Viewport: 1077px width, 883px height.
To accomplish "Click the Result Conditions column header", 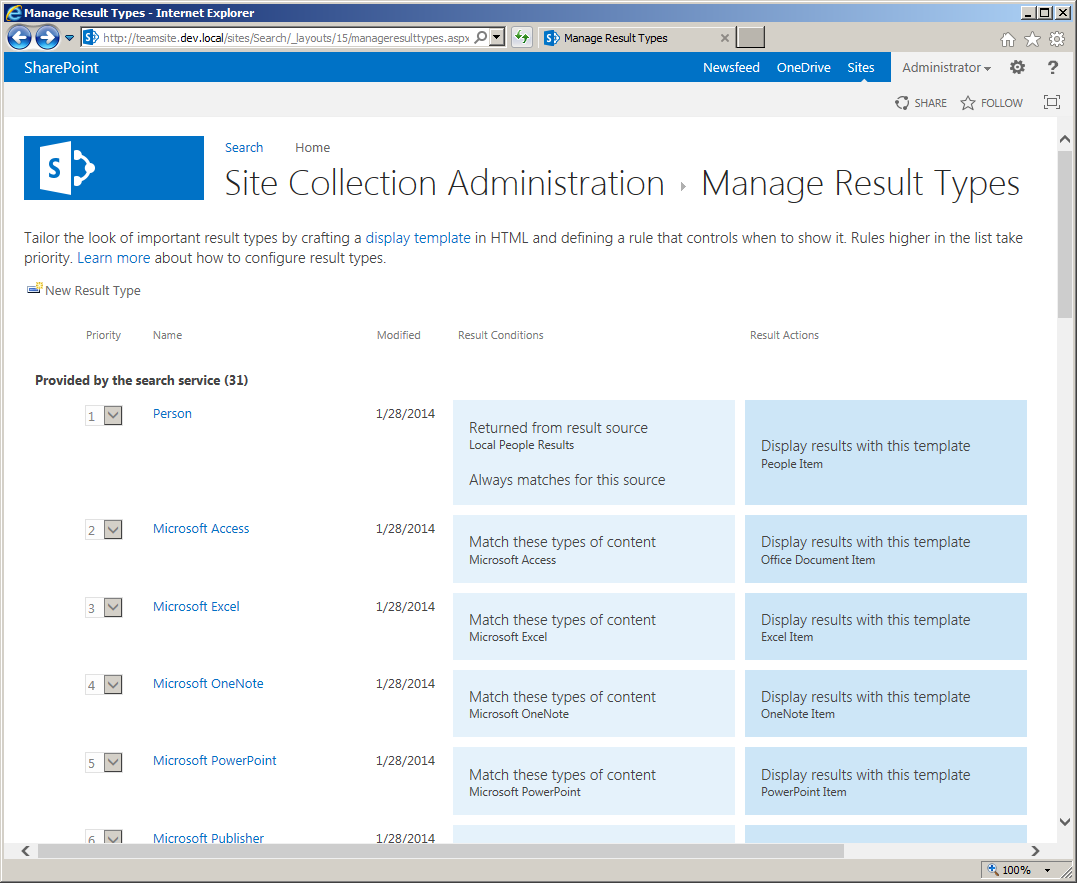I will point(501,335).
